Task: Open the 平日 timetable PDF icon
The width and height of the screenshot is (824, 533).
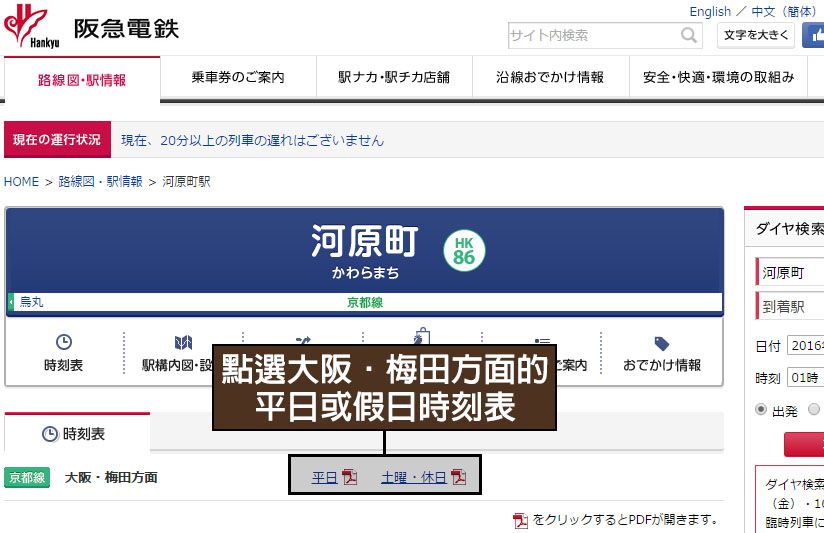Action: coord(349,477)
